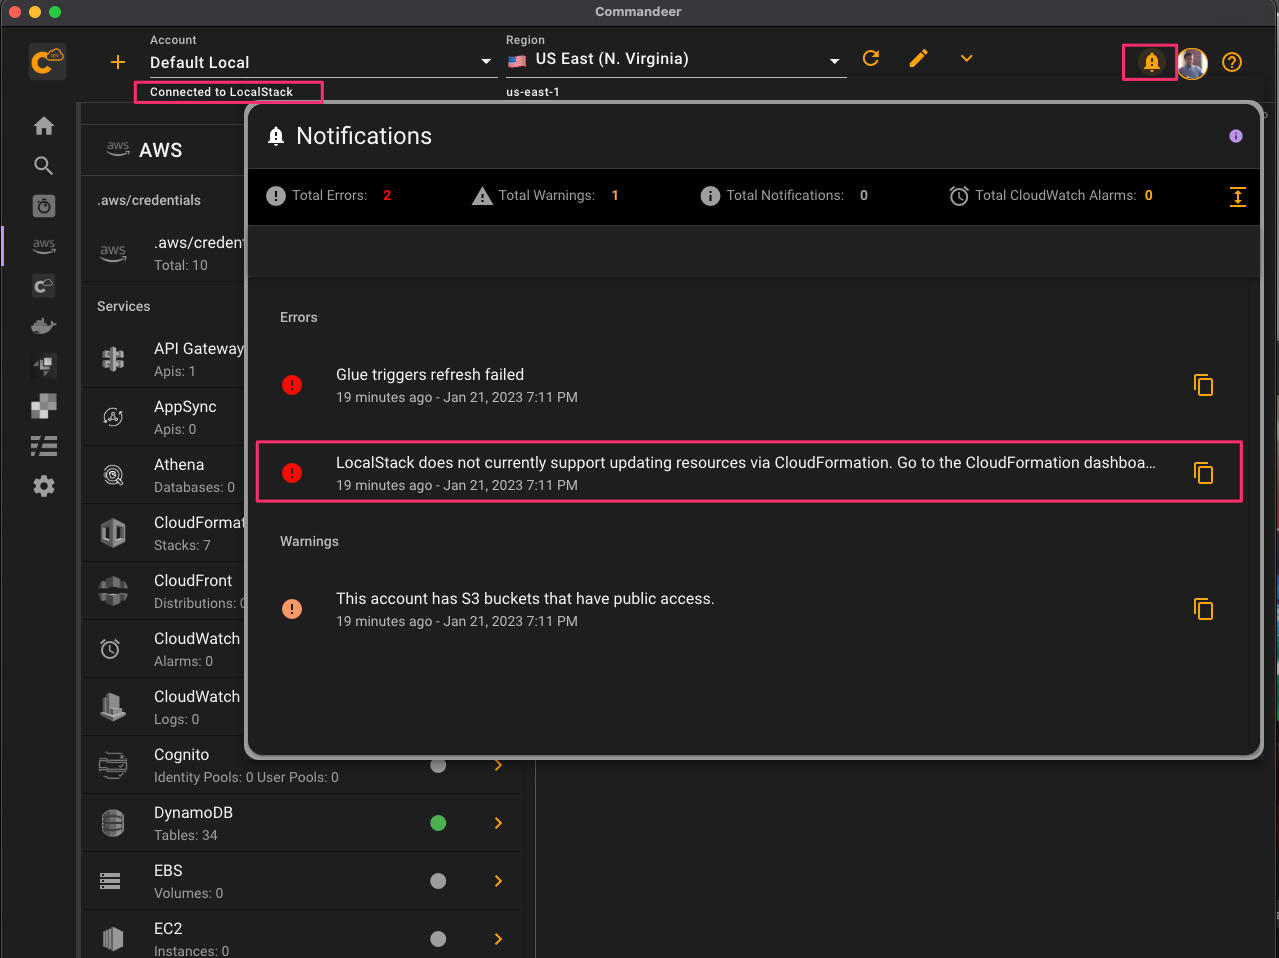
Task: Open the Docker whale icon in the sidebar
Action: point(43,326)
